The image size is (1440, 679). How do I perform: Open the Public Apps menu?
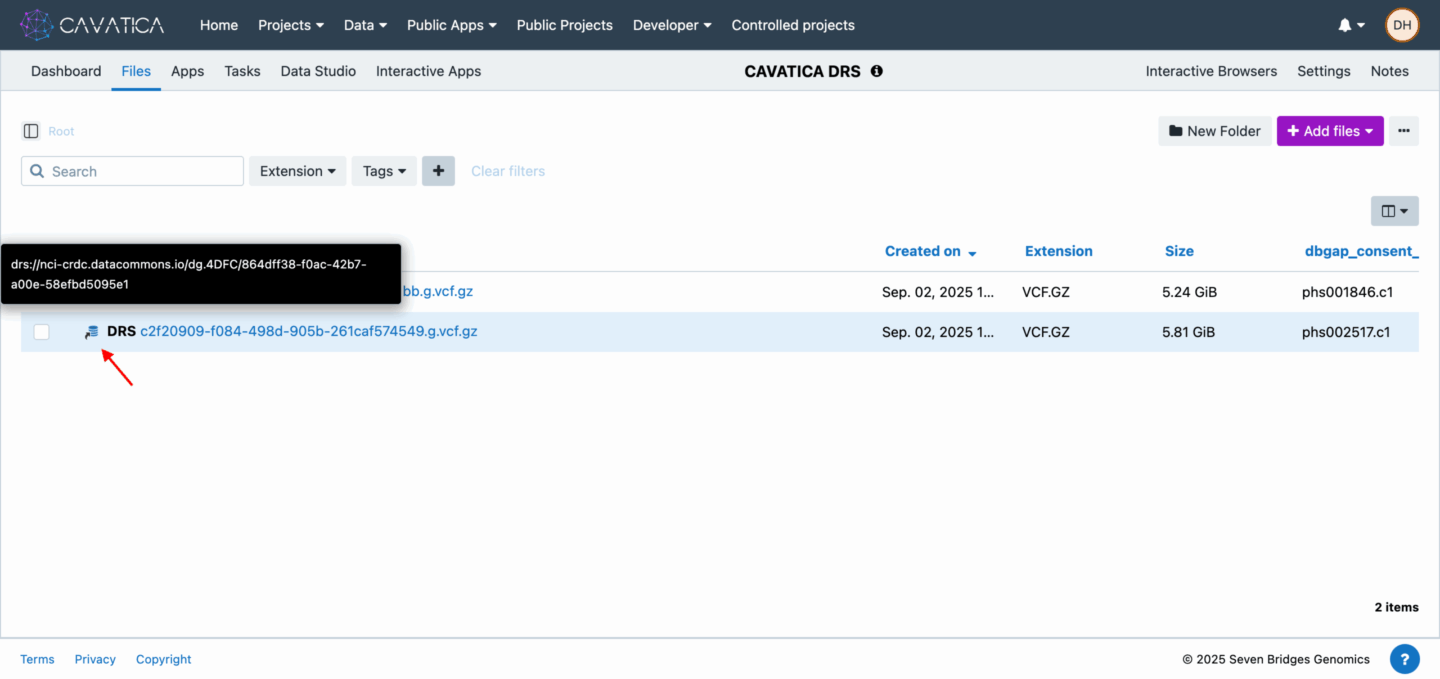click(x=451, y=24)
